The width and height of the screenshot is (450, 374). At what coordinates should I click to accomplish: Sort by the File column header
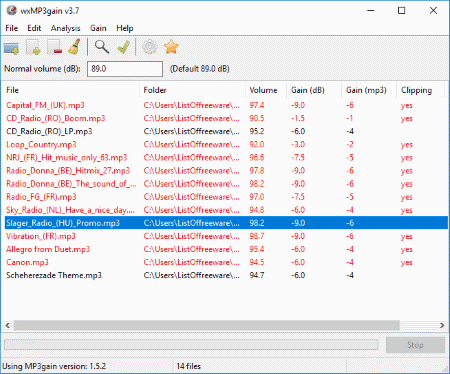tap(72, 90)
